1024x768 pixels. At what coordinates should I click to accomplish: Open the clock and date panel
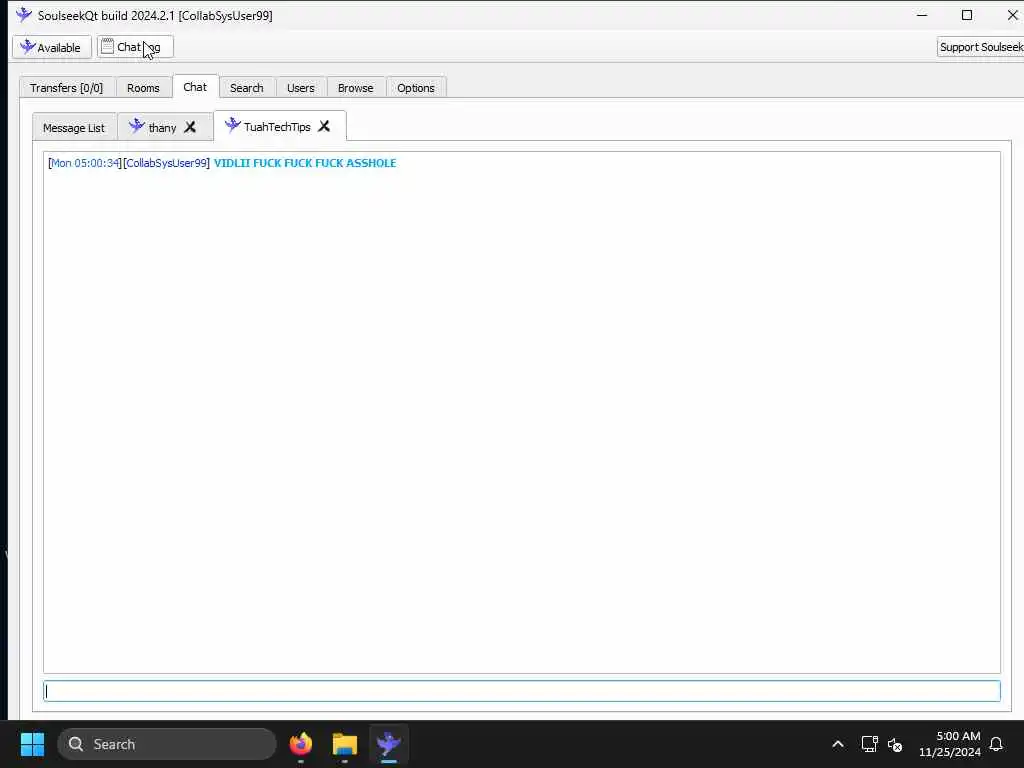point(950,744)
